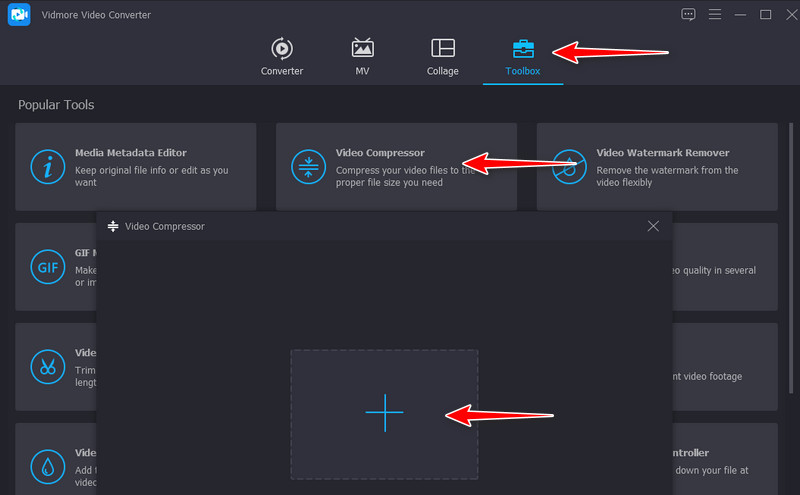The width and height of the screenshot is (800, 495).
Task: Click the partially hidden Controller tool card
Action: tap(725, 459)
